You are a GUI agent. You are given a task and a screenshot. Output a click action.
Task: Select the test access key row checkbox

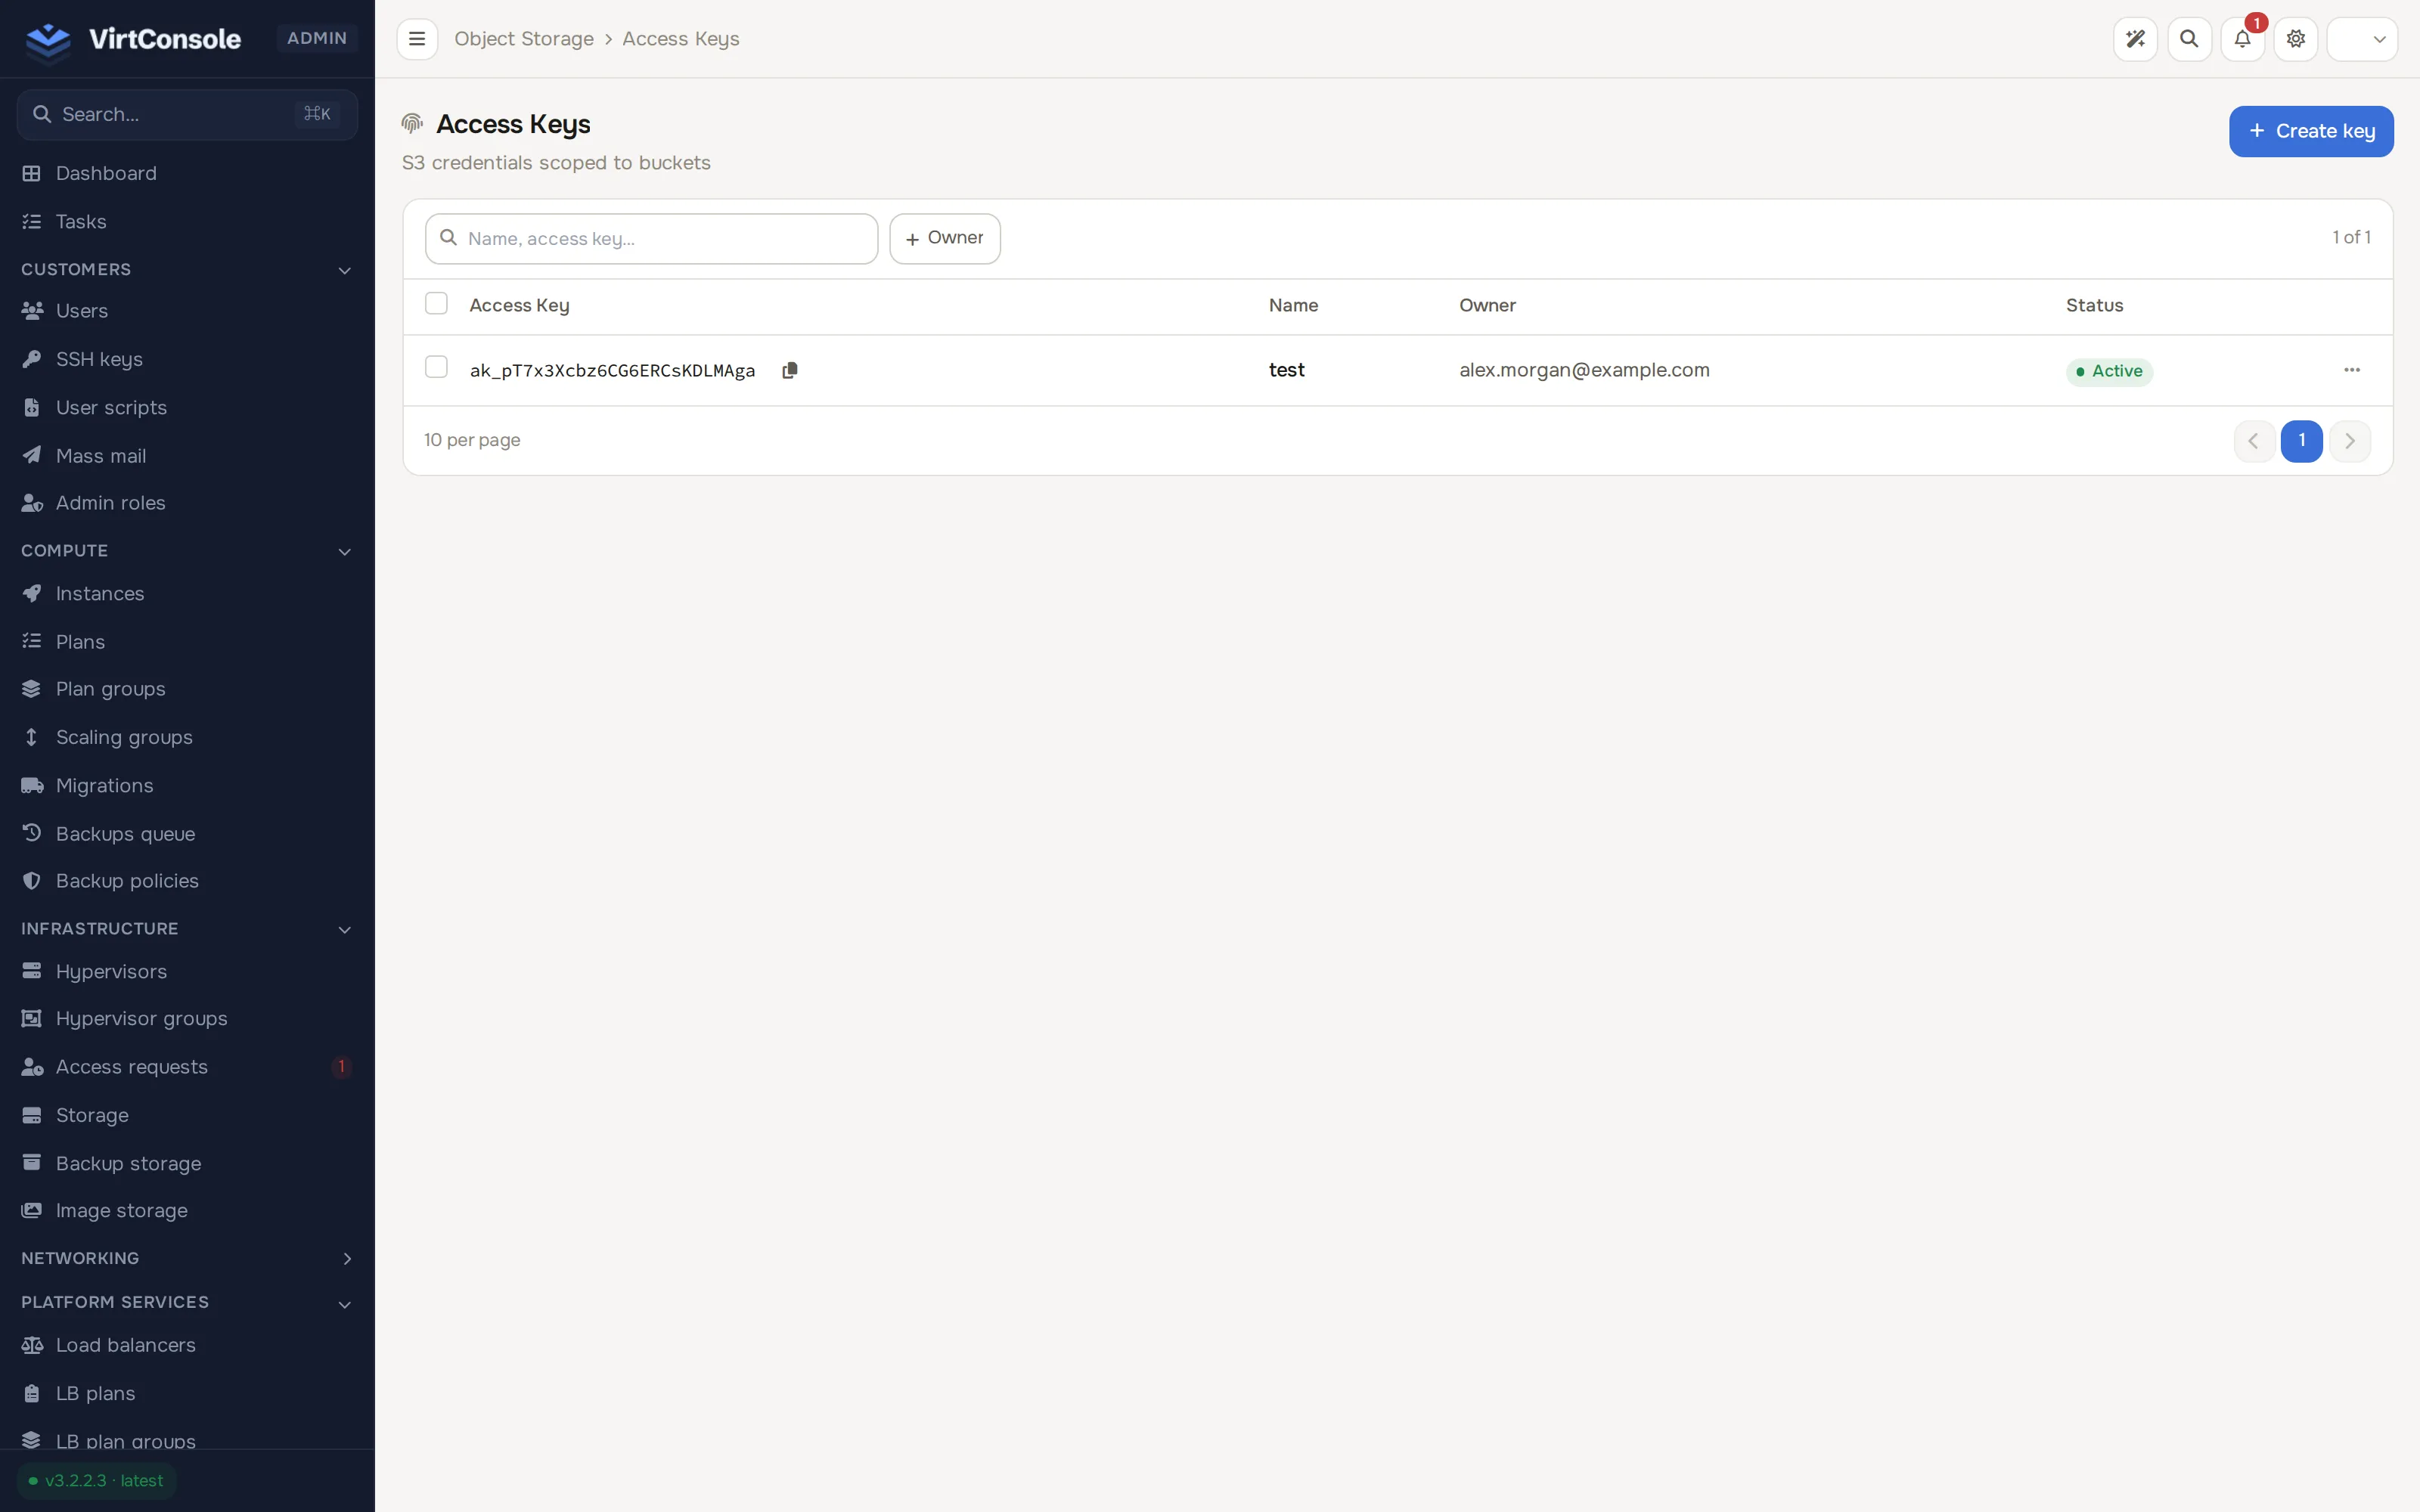pyautogui.click(x=436, y=368)
